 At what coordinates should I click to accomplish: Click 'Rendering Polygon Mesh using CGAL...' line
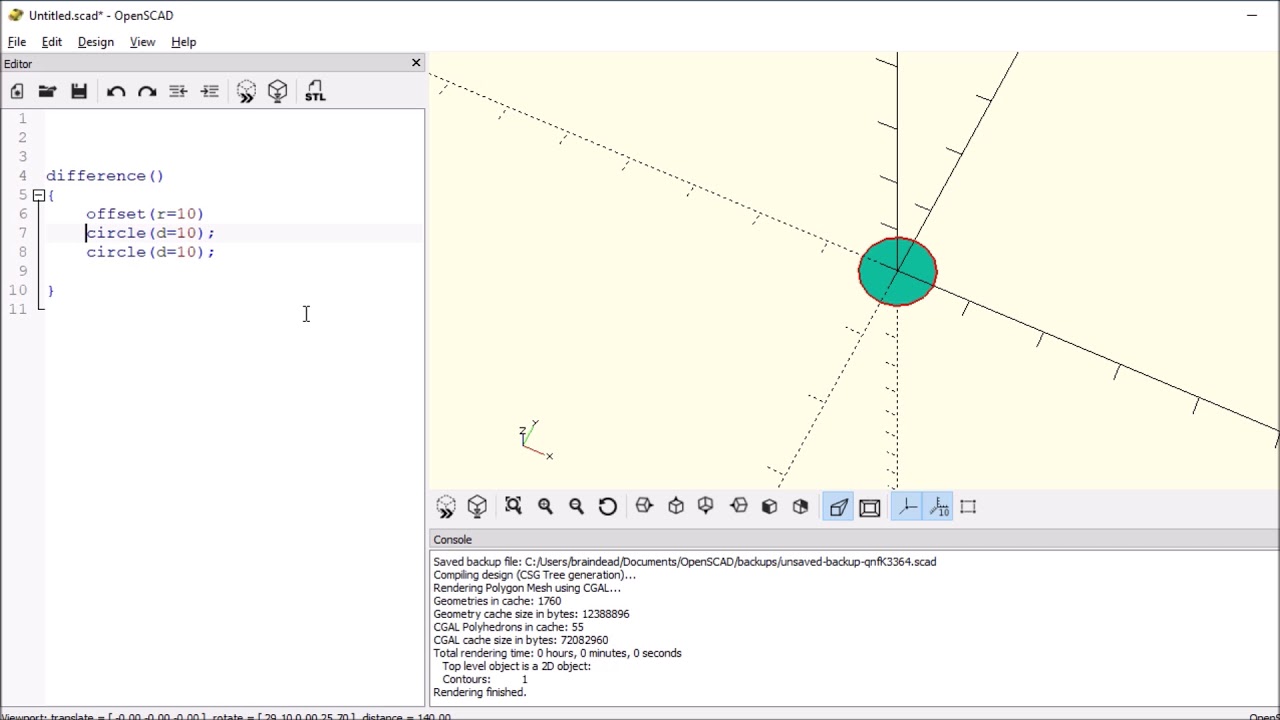pos(527,588)
